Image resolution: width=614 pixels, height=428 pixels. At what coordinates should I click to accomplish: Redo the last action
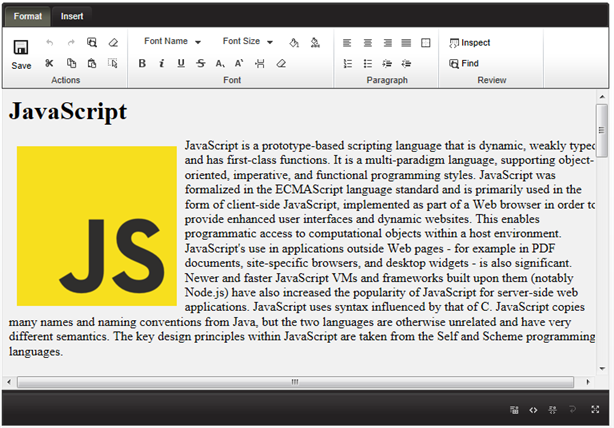click(71, 42)
